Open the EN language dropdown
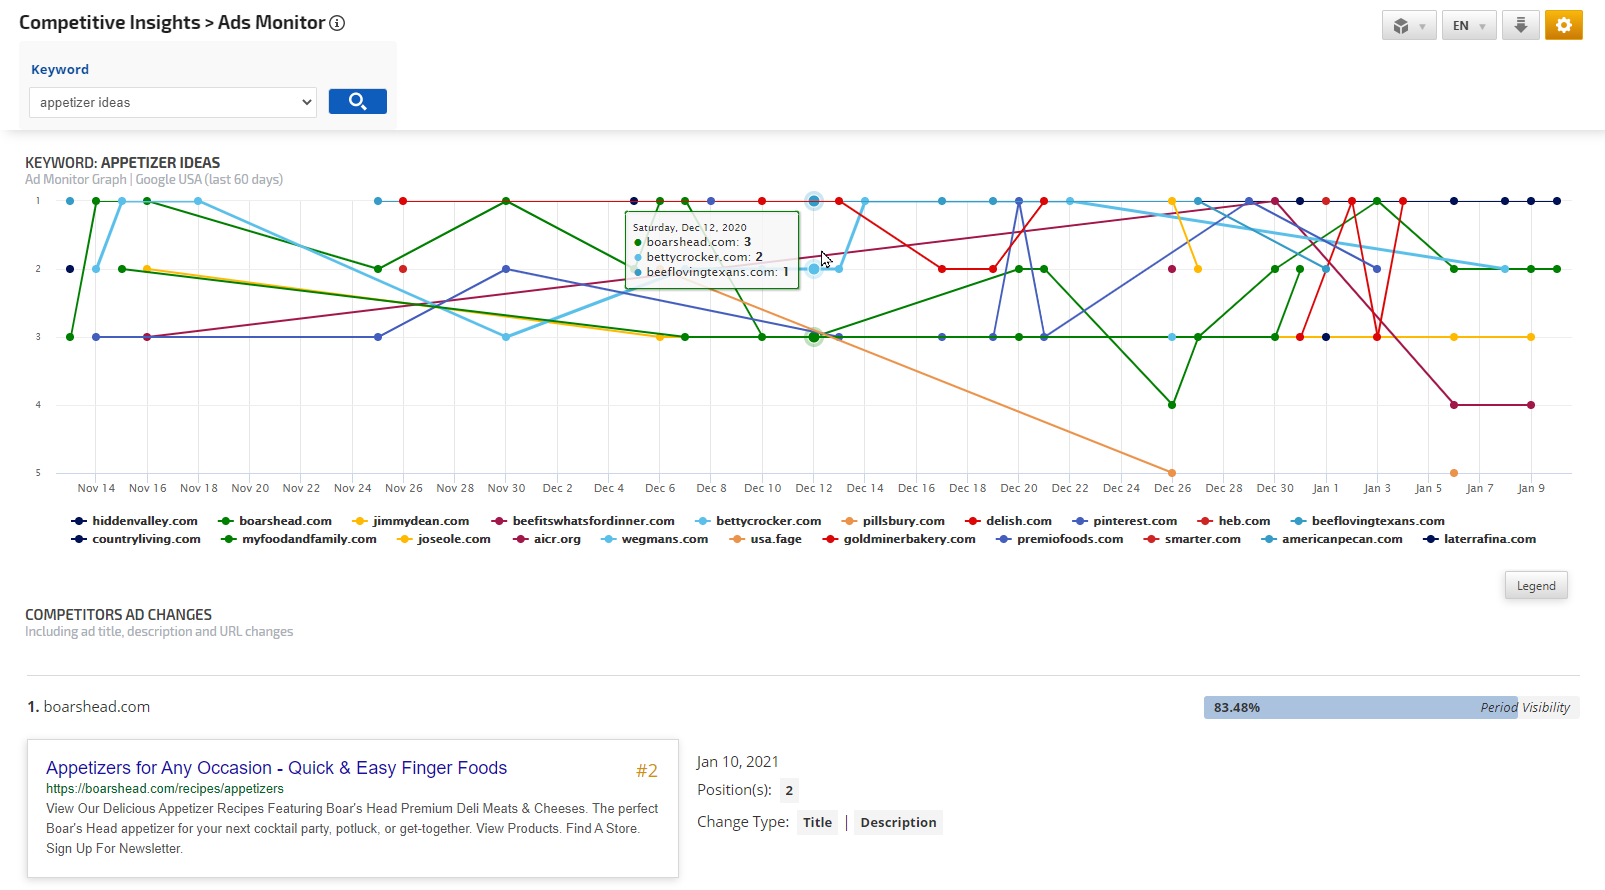1605x890 pixels. [1468, 25]
